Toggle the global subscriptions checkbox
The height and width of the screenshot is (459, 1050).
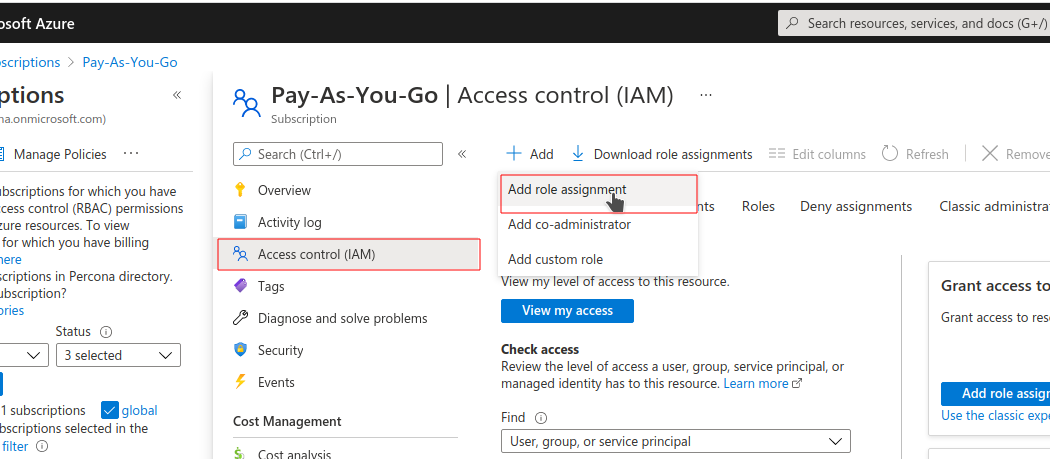click(x=110, y=410)
